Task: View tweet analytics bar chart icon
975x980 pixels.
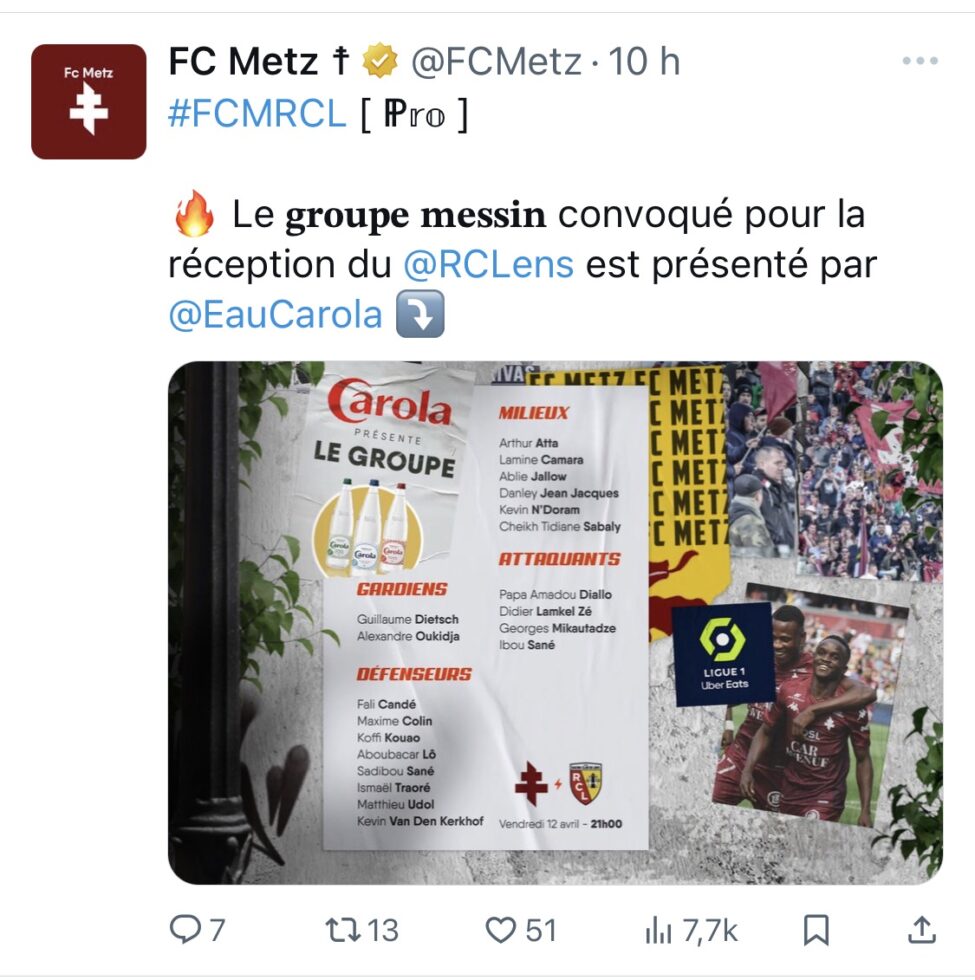Action: coord(658,930)
